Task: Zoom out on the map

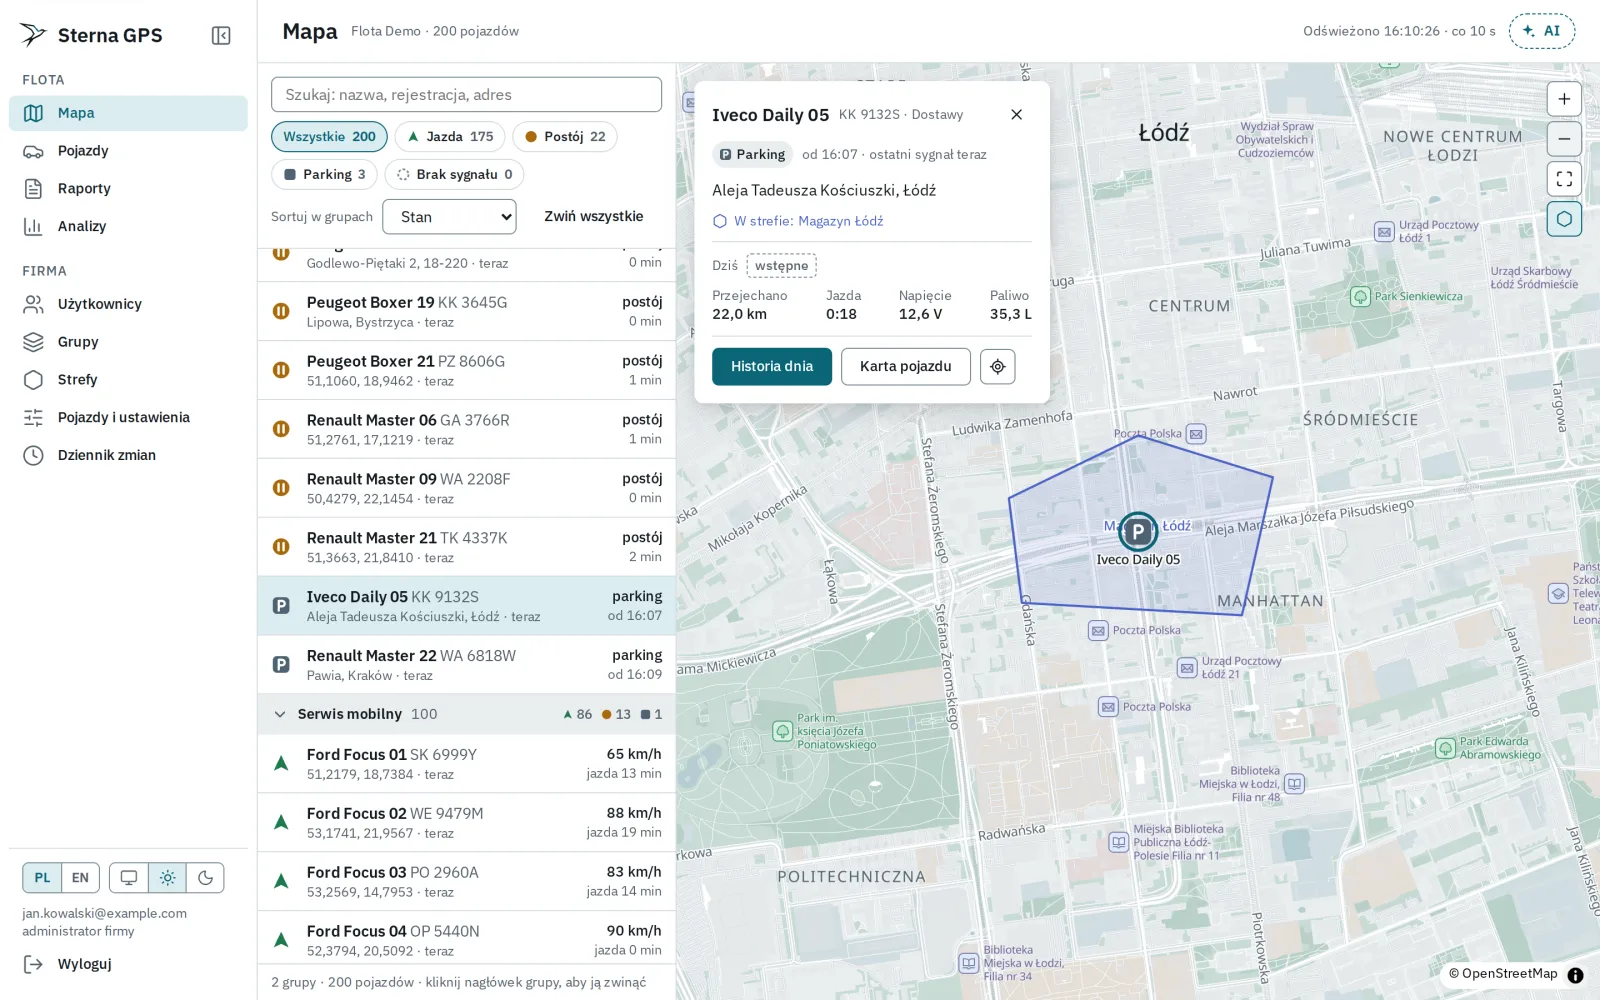Action: pyautogui.click(x=1564, y=139)
